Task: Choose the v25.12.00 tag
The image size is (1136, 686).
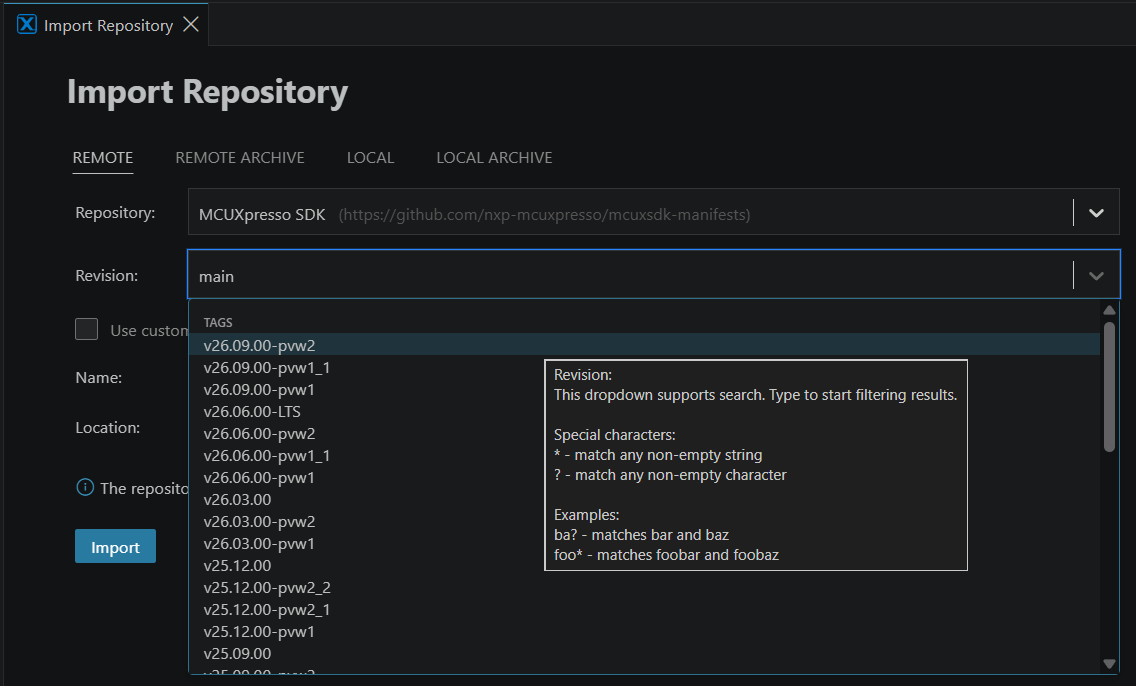Action: [644, 565]
